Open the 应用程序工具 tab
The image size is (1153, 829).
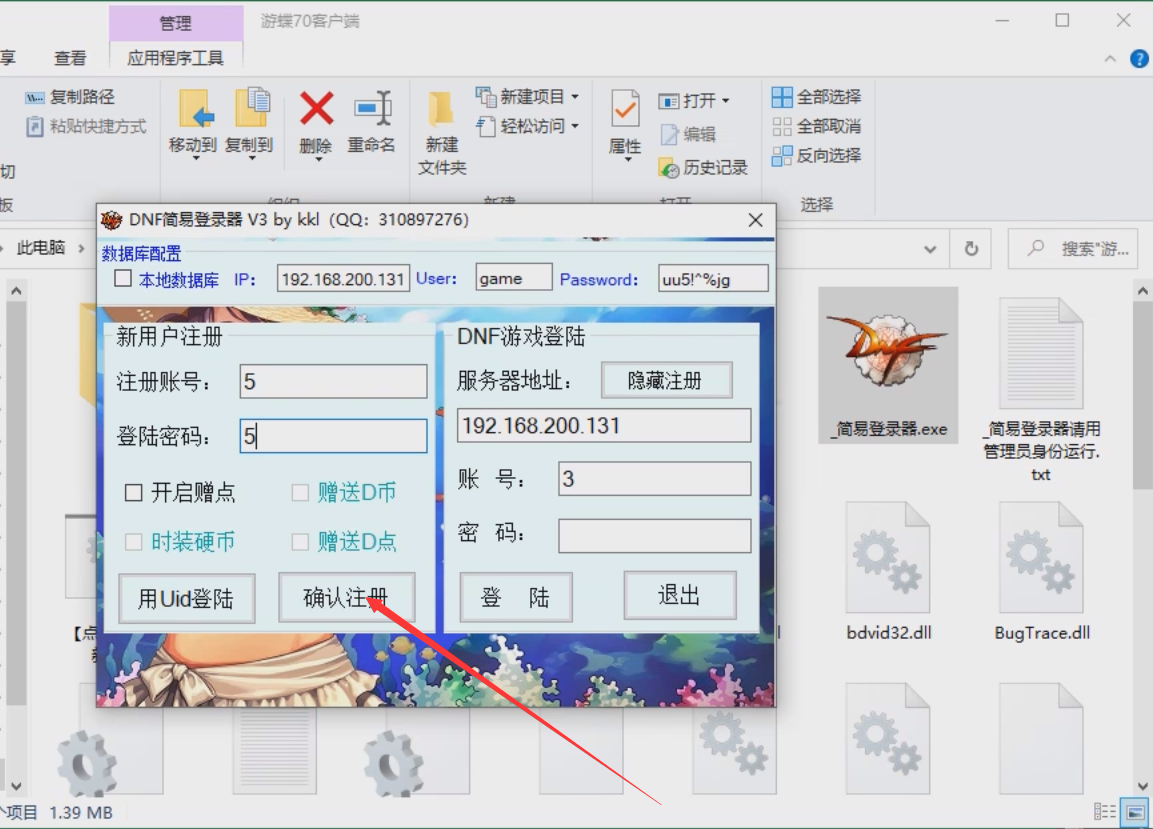pyautogui.click(x=176, y=58)
